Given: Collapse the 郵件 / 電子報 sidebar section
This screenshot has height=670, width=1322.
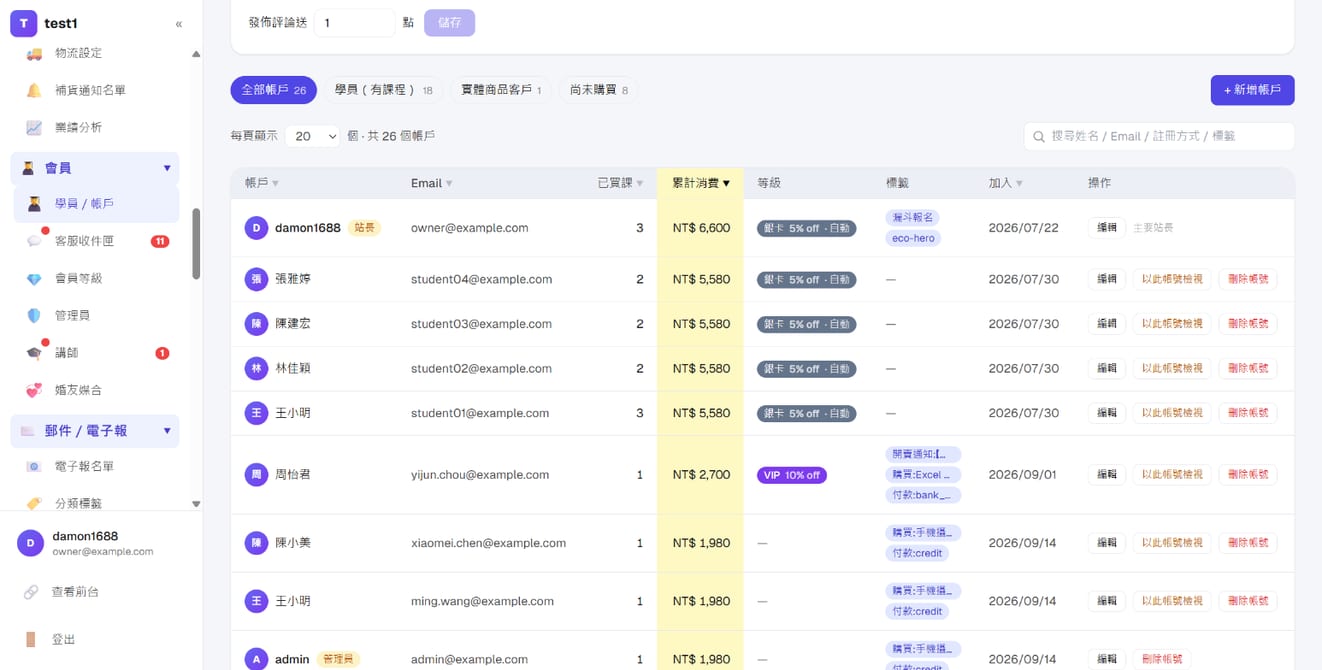Looking at the screenshot, I should 167,431.
